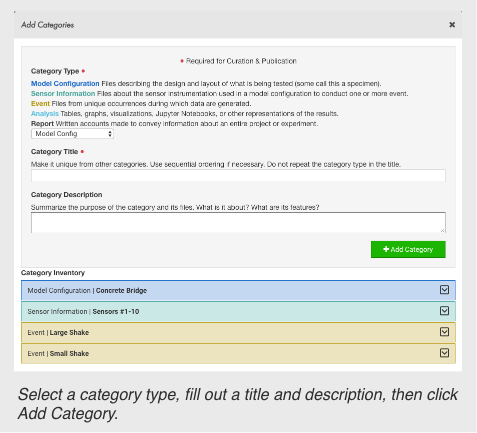Expand the Large Shake event chevron
The height and width of the screenshot is (433, 477).
point(444,332)
